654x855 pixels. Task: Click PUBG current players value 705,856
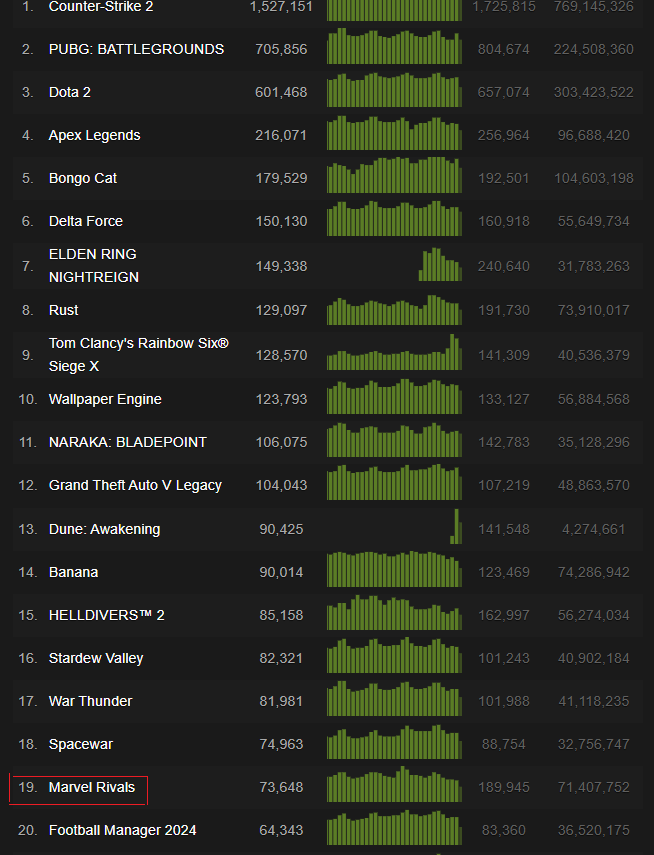[x=281, y=49]
